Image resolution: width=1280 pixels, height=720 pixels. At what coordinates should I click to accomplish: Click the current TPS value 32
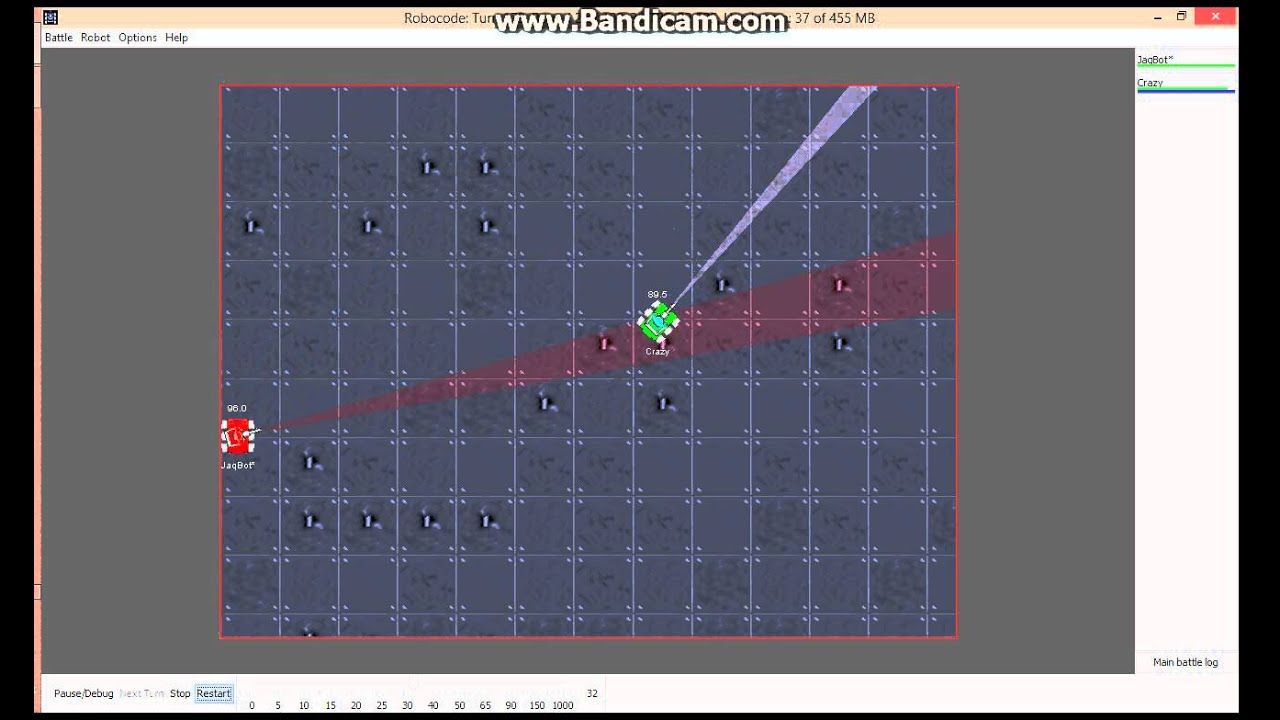pyautogui.click(x=592, y=693)
